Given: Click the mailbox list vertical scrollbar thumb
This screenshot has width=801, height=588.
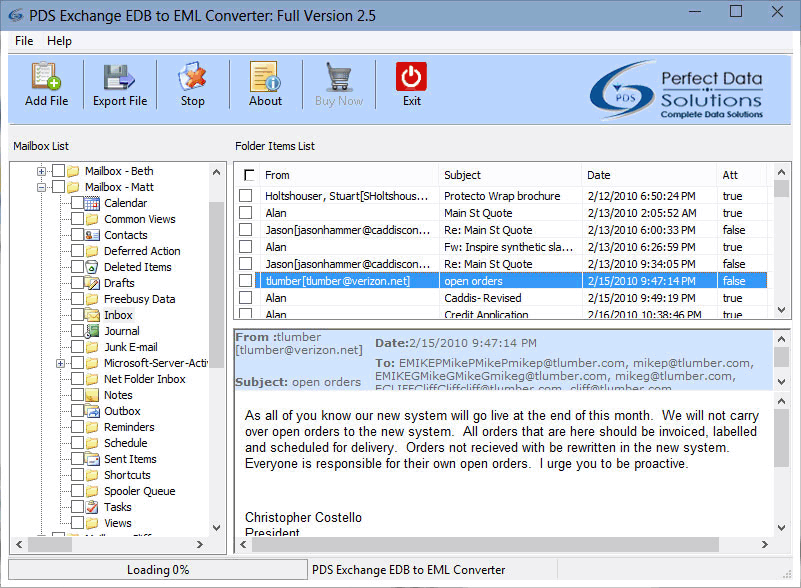Looking at the screenshot, I should [x=216, y=285].
